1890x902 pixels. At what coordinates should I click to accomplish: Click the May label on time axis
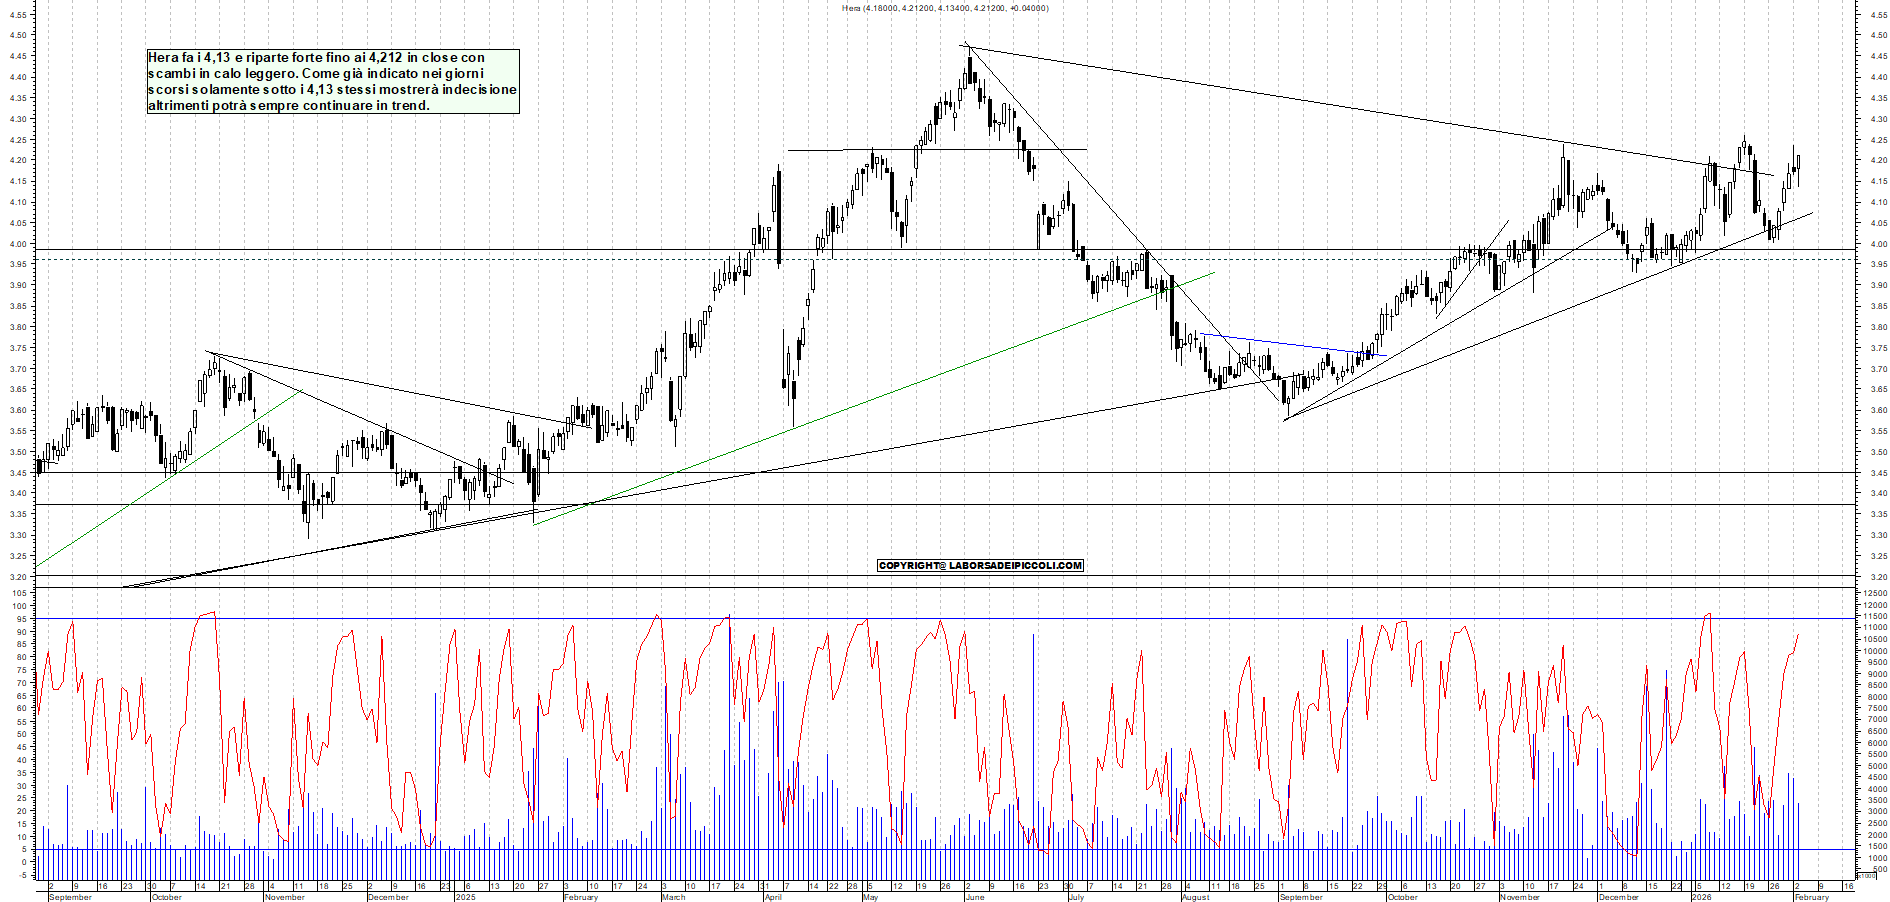coord(870,897)
